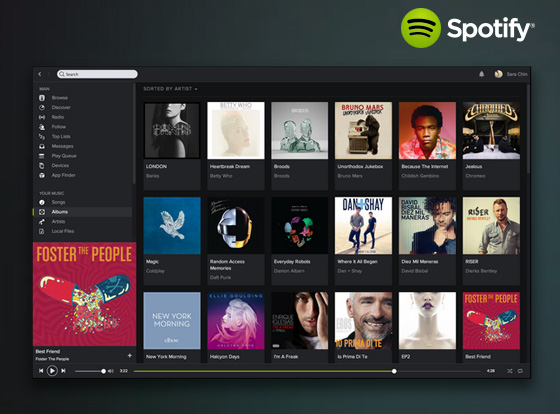
Task: Open the Best Friend album cover in grid
Action: pyautogui.click(x=491, y=320)
